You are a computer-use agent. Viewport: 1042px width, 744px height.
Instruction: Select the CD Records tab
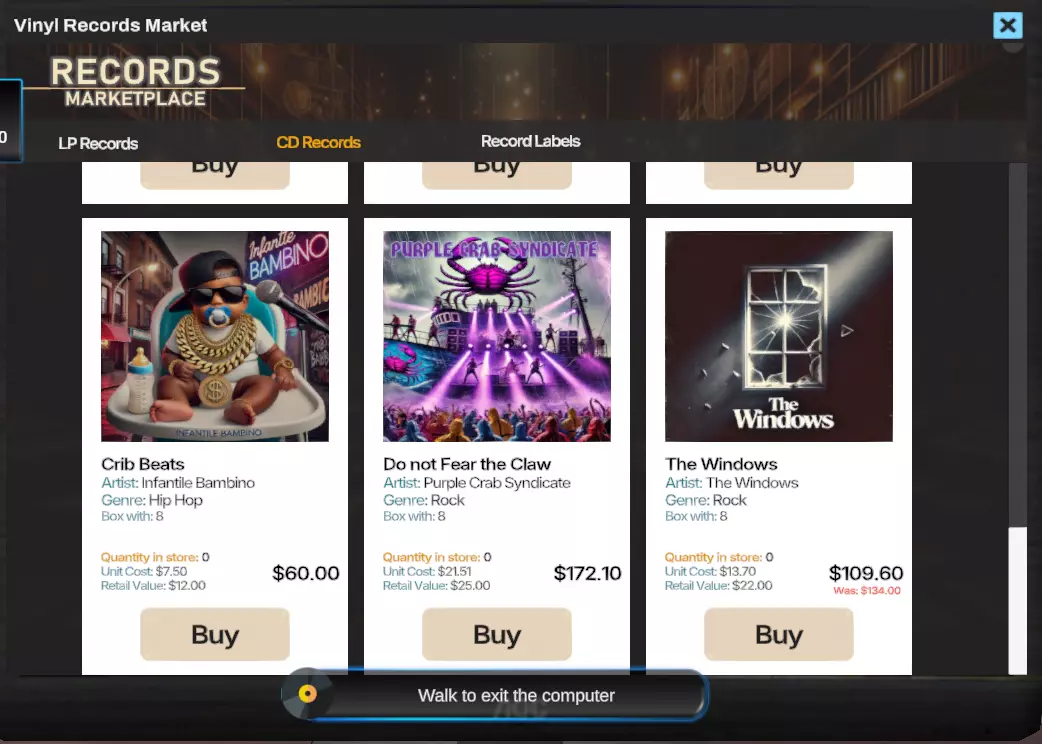pyautogui.click(x=318, y=142)
